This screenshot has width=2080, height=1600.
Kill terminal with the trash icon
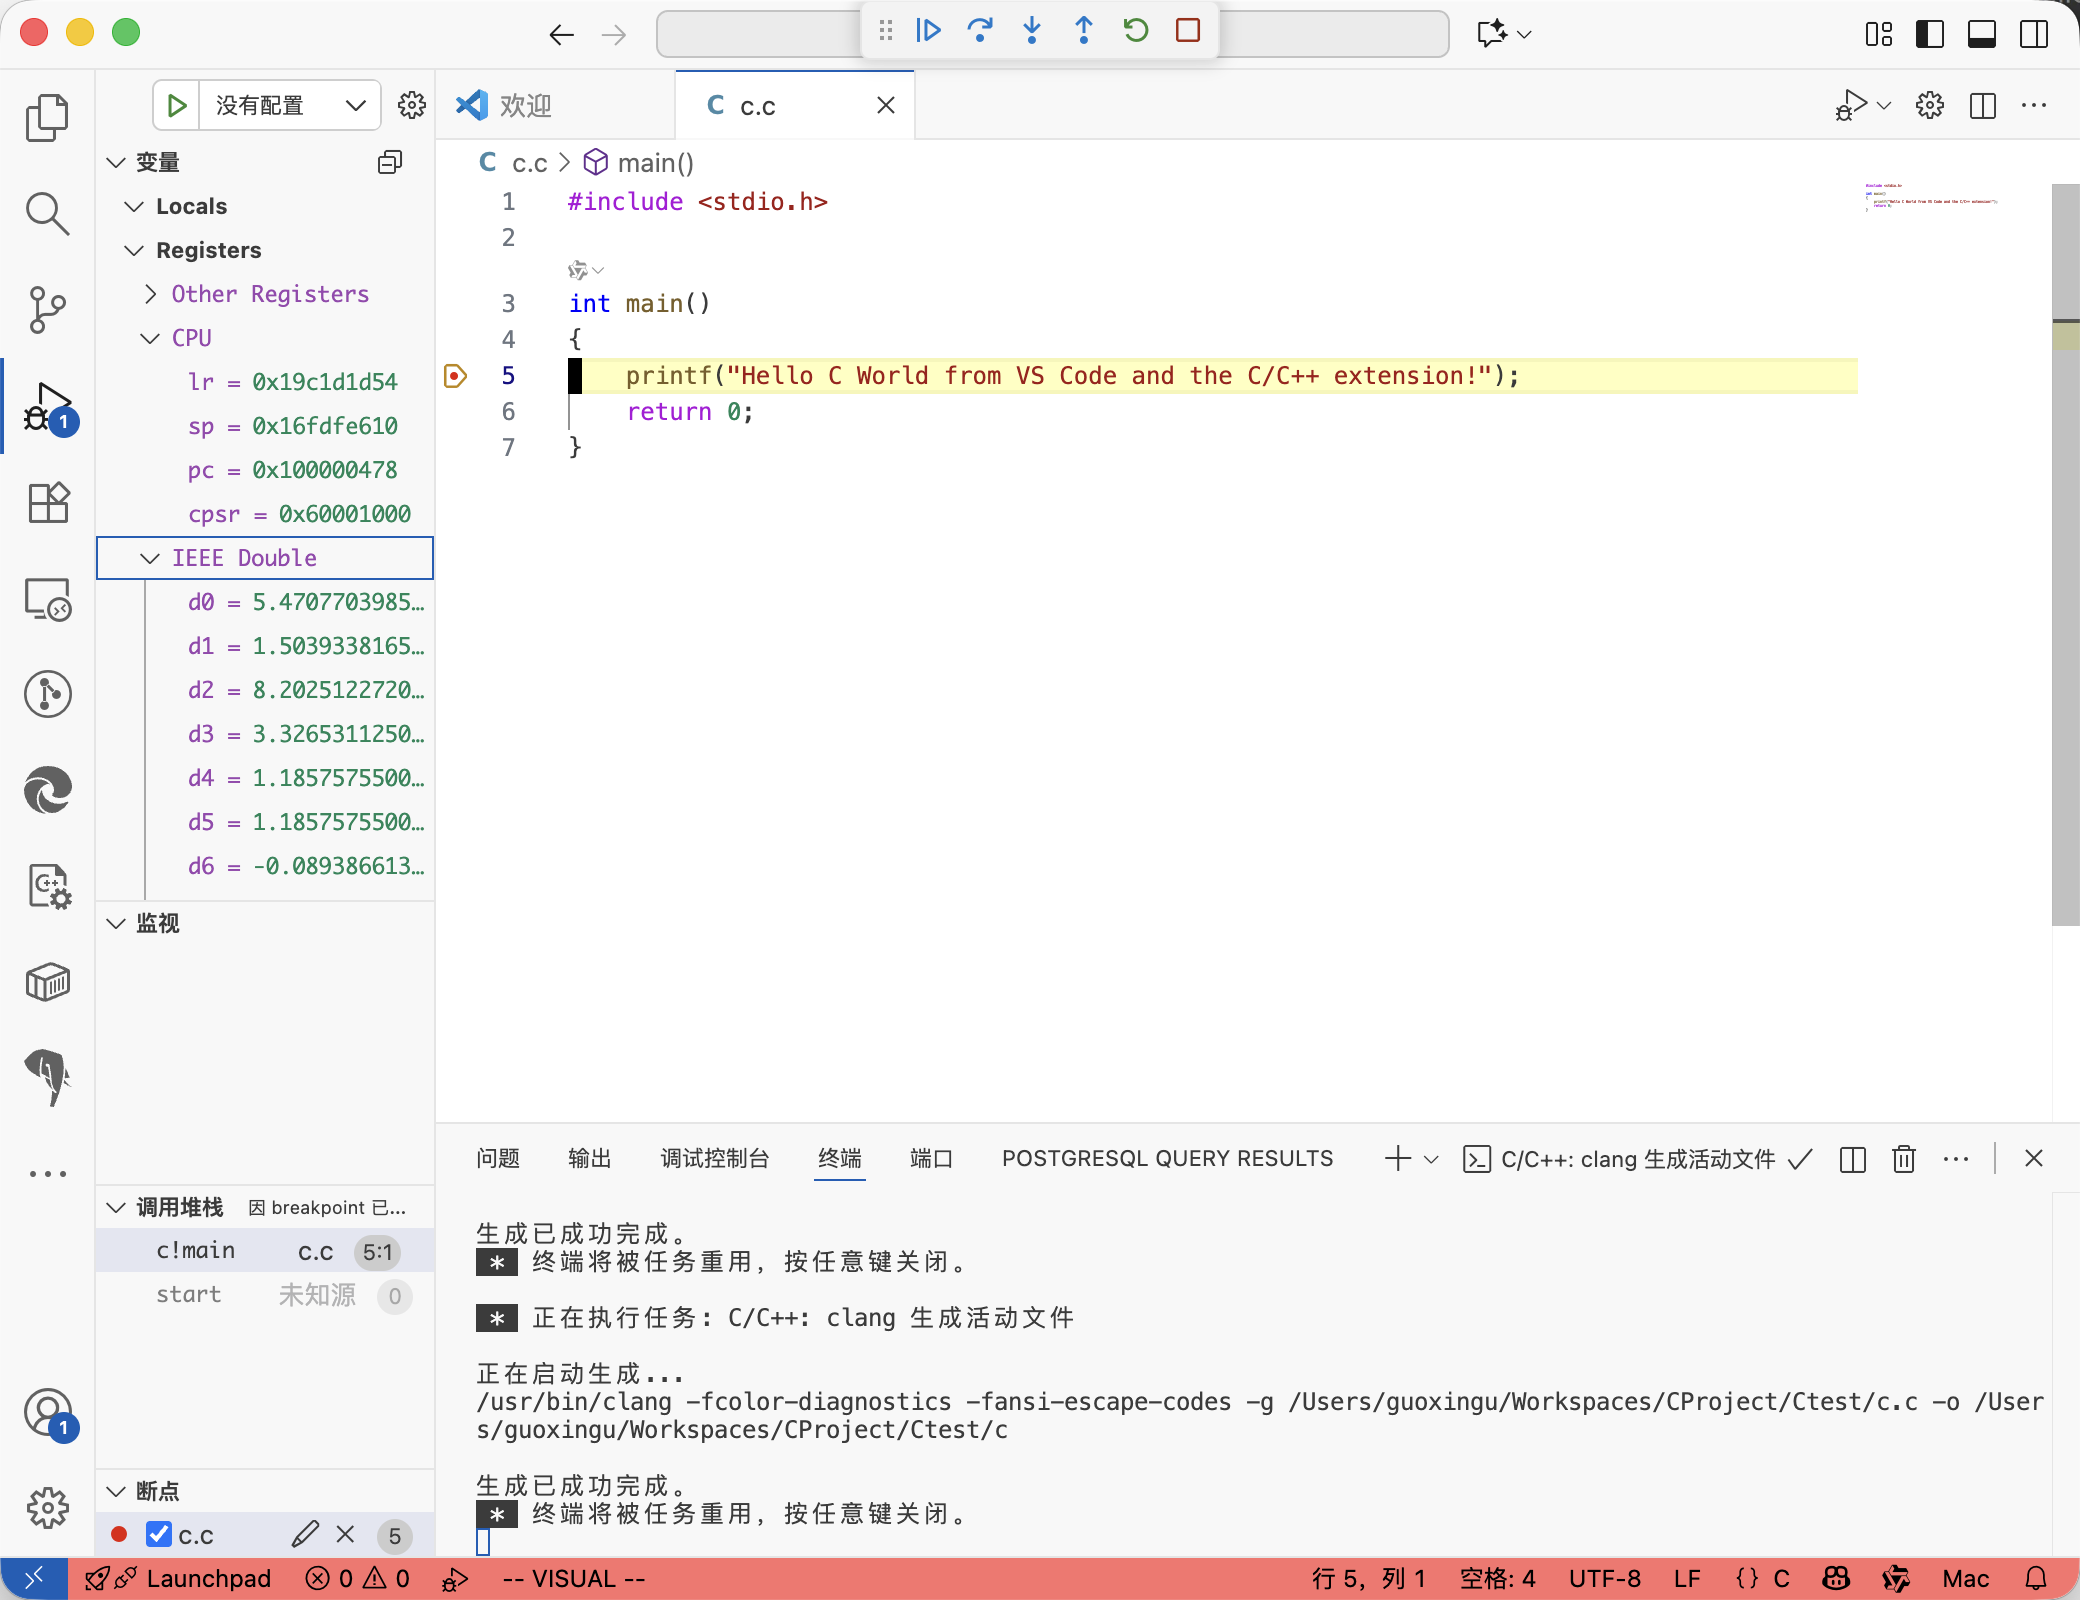pyautogui.click(x=1903, y=1159)
